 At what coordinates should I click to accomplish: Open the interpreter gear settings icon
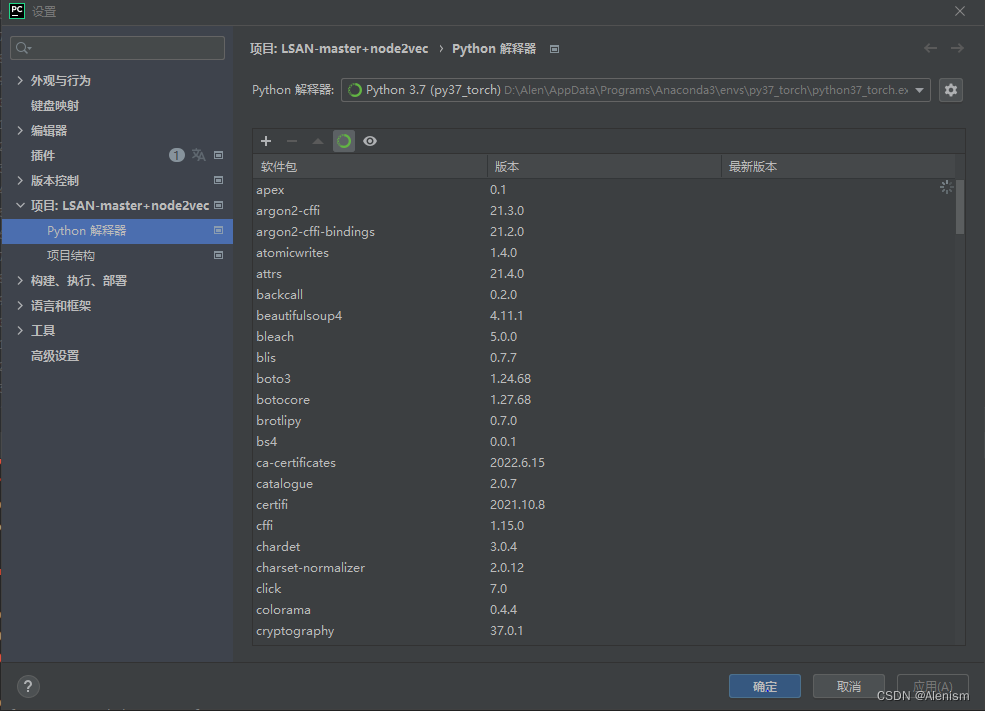tap(950, 90)
